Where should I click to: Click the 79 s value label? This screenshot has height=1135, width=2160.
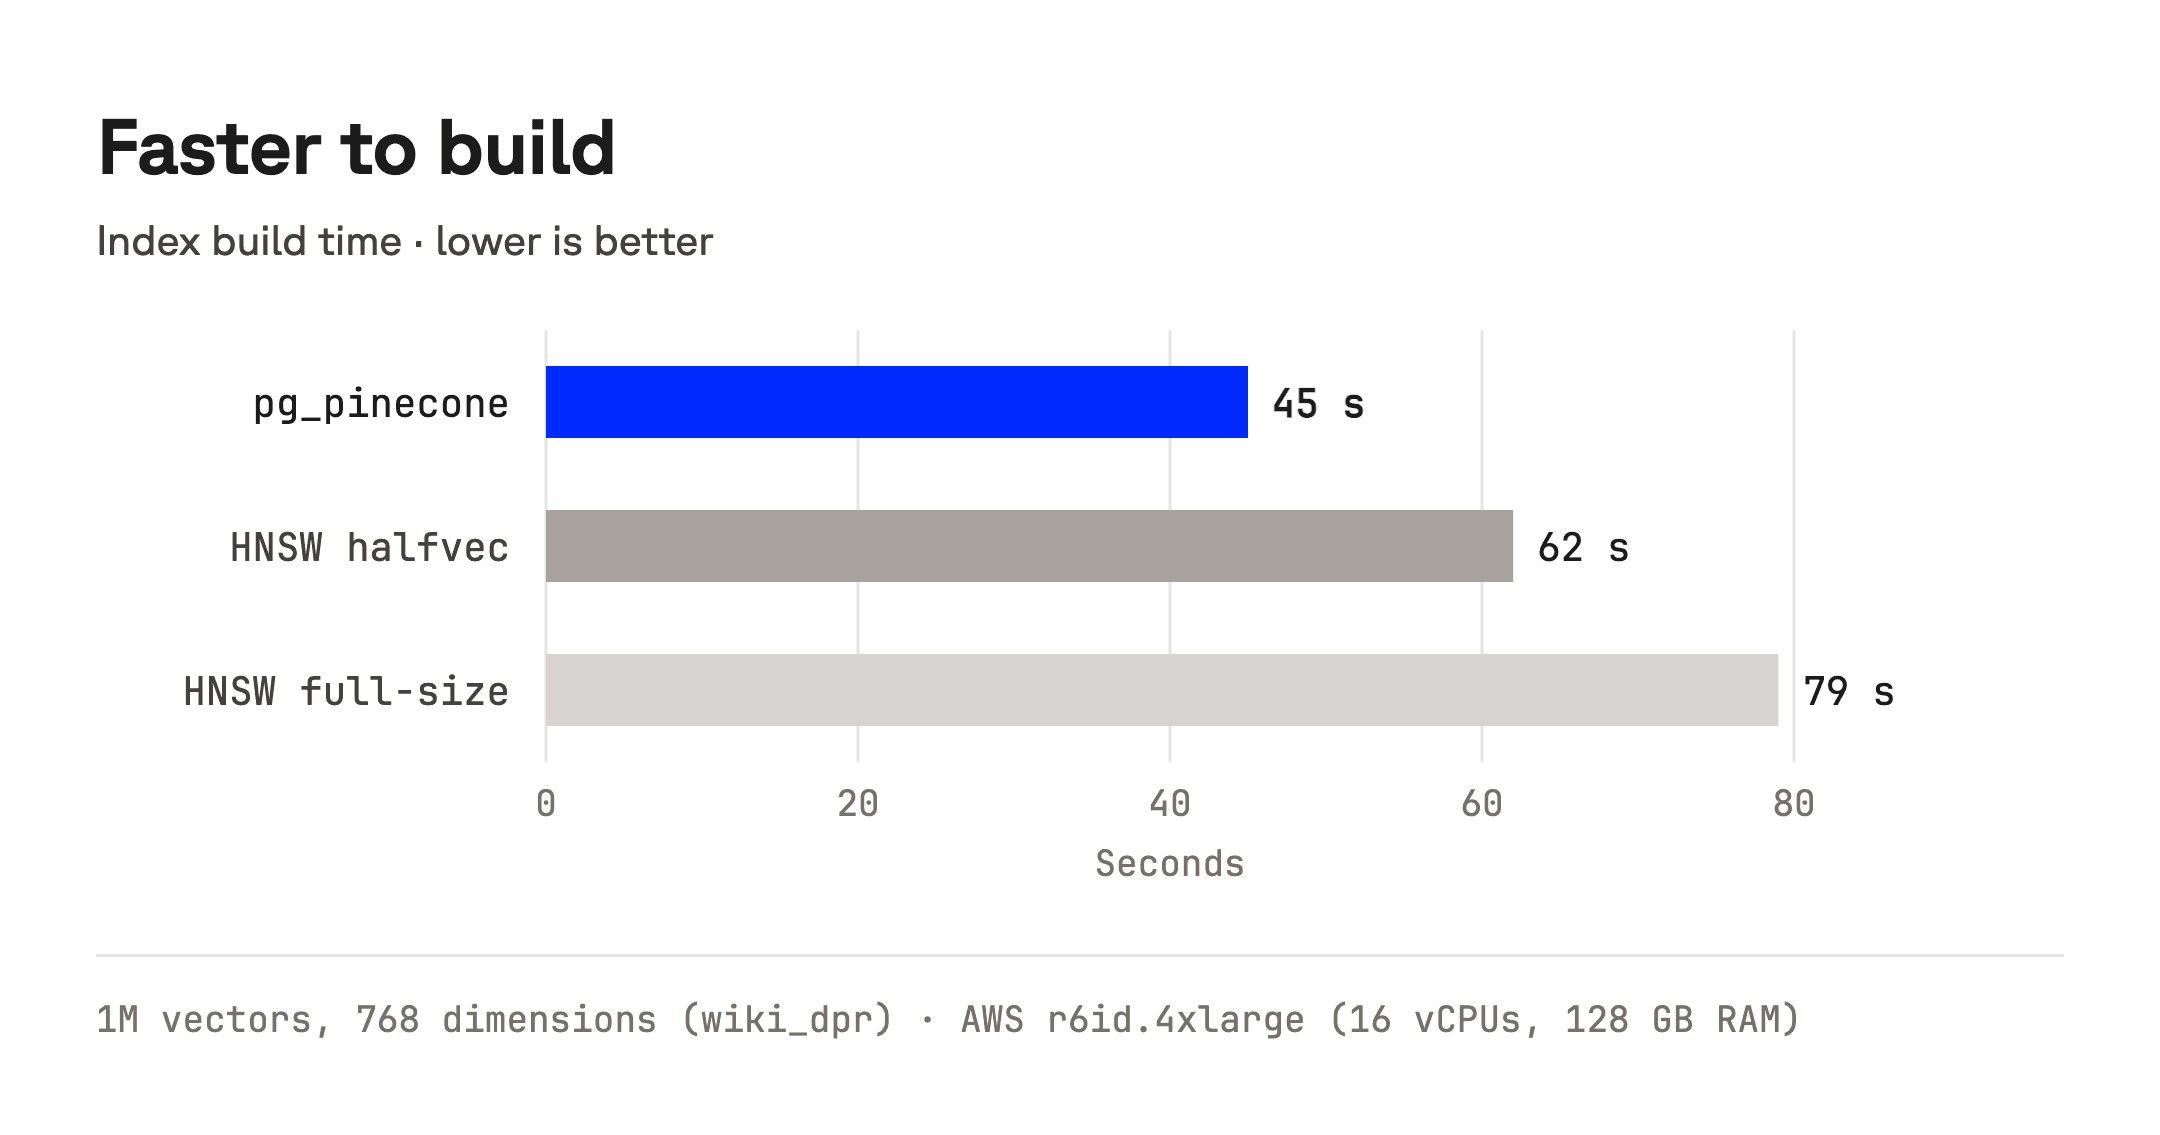pos(1848,692)
